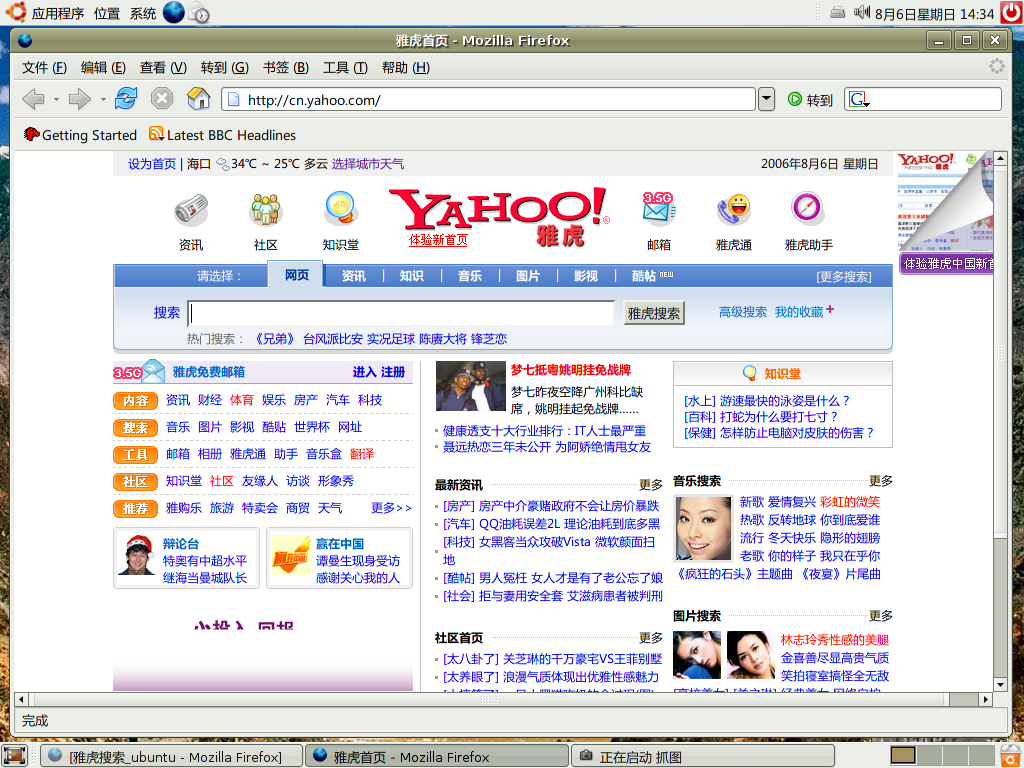The height and width of the screenshot is (768, 1024).
Task: Click 更多 next to 音乐搜索
Action: (880, 481)
